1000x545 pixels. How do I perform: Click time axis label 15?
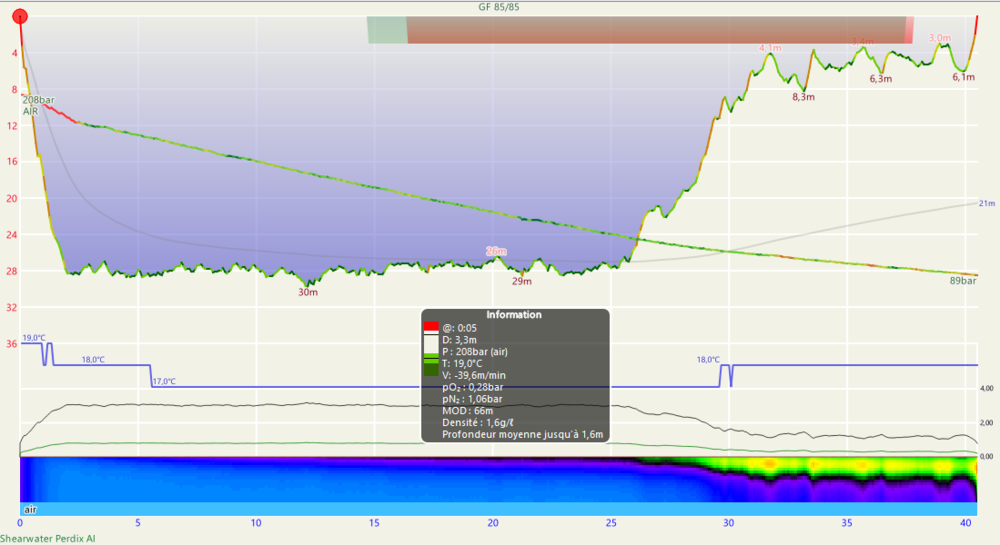coord(374,523)
